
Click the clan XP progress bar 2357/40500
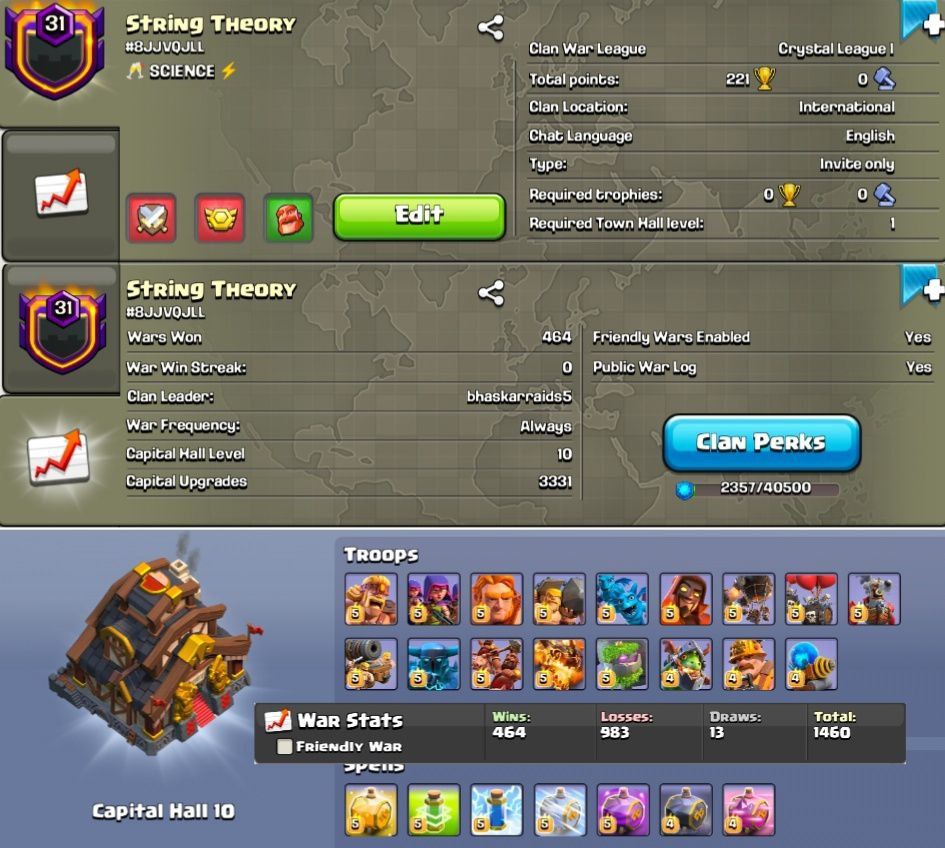point(757,488)
